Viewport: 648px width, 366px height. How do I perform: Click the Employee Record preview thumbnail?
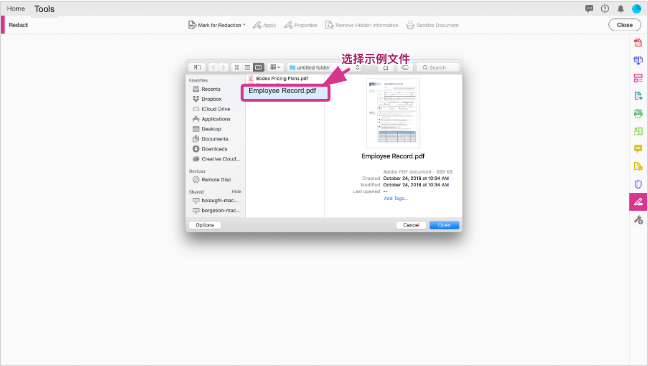pos(393,113)
